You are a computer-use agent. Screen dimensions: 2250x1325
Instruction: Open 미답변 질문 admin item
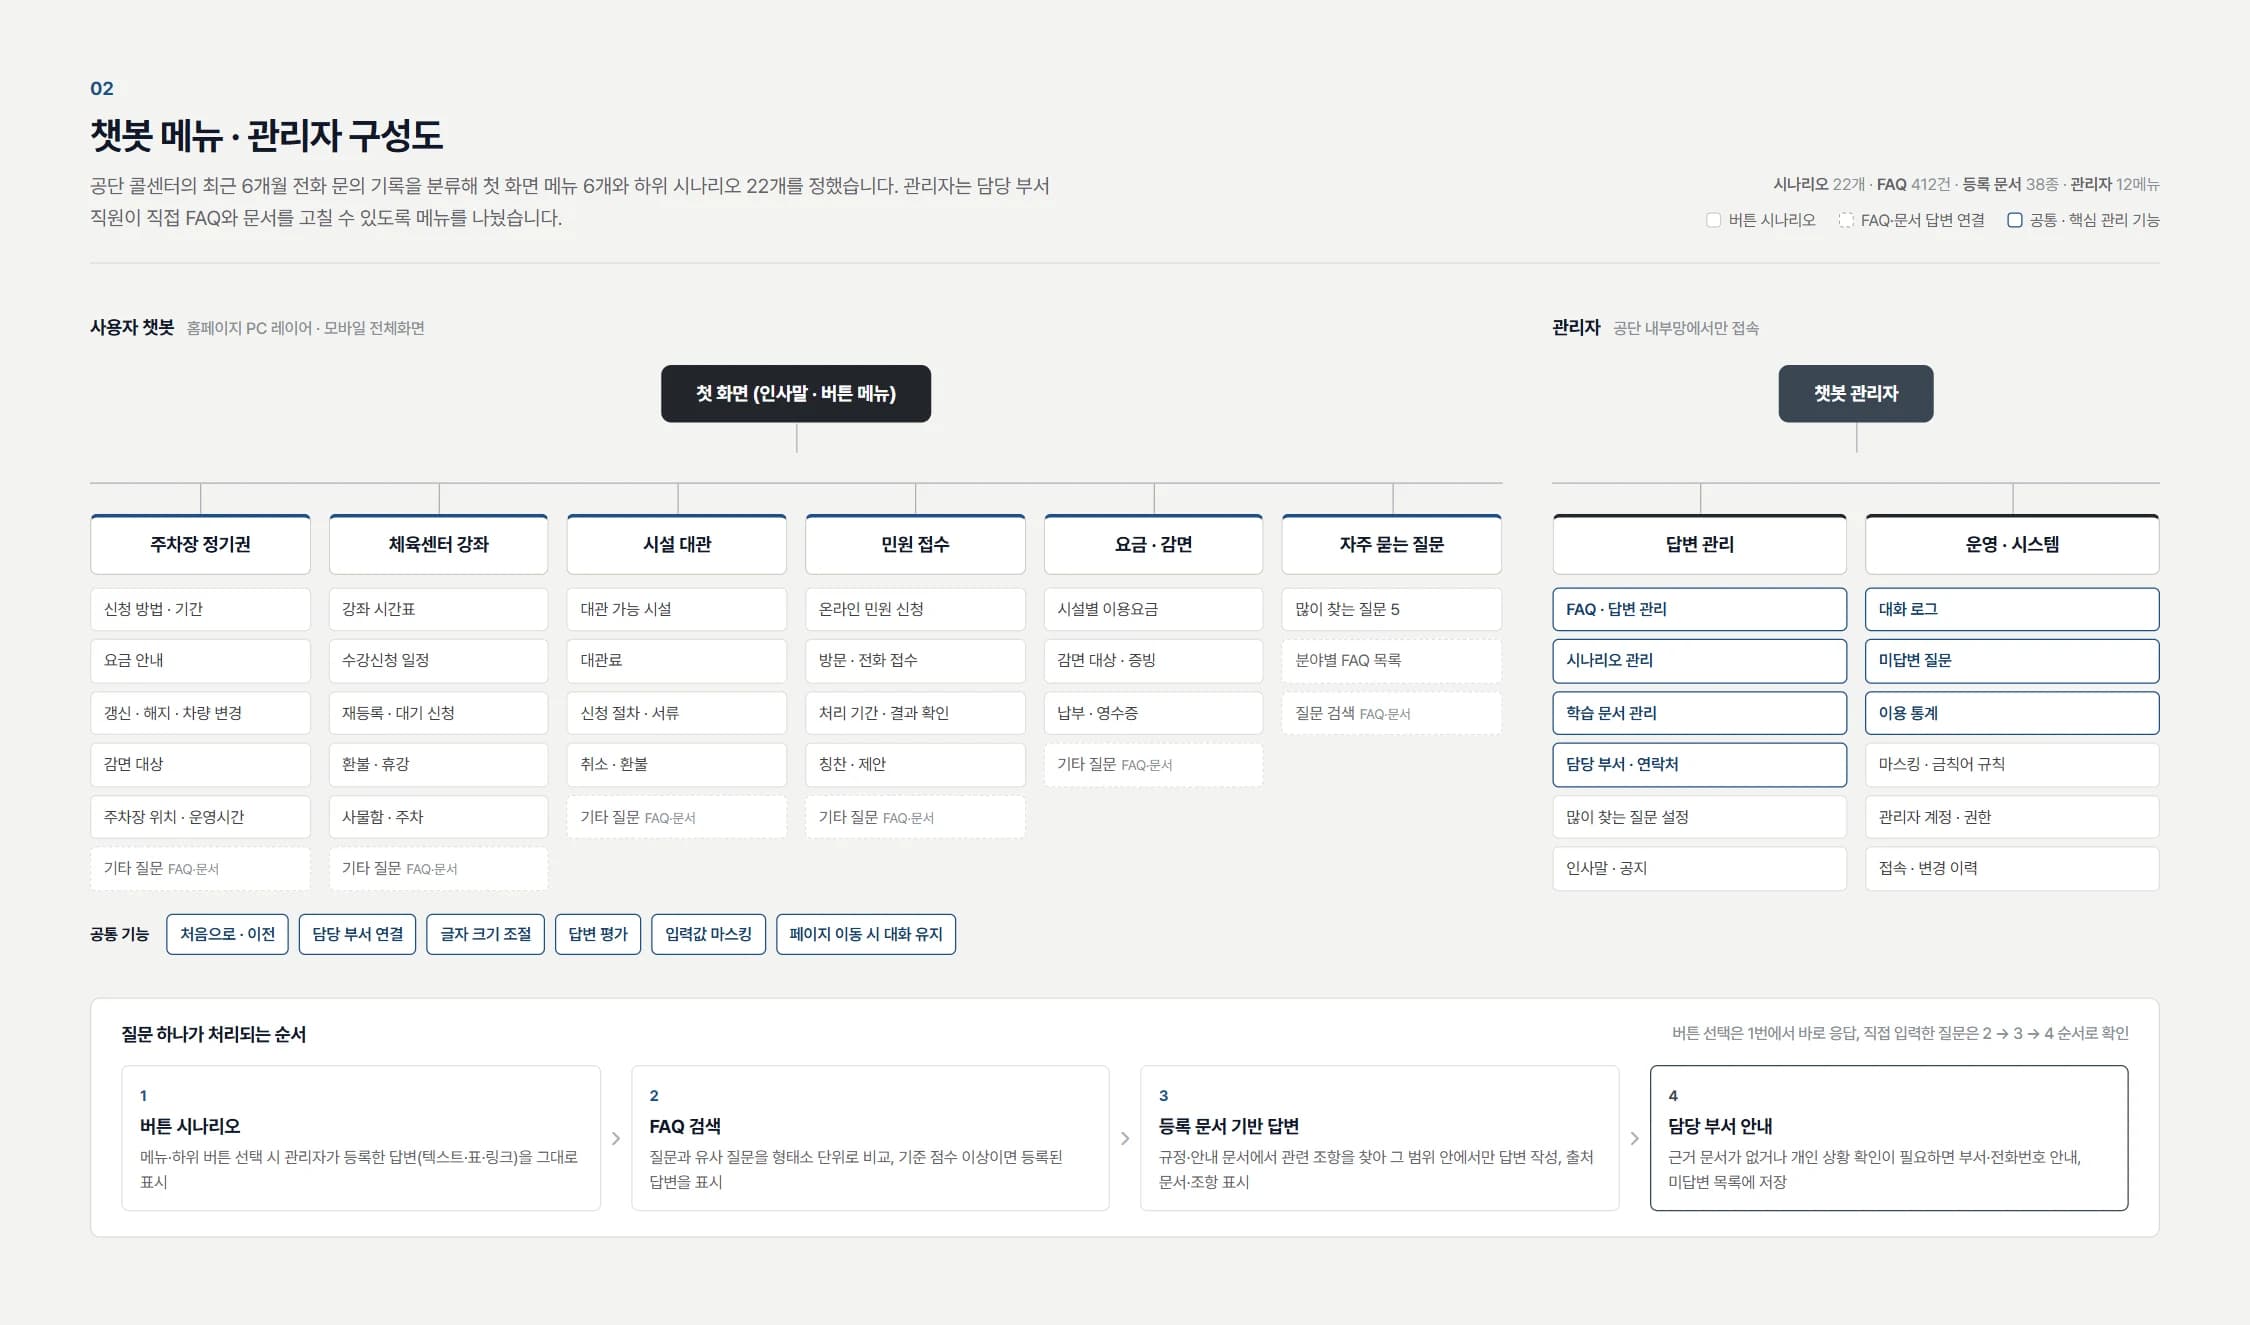pyautogui.click(x=2012, y=660)
